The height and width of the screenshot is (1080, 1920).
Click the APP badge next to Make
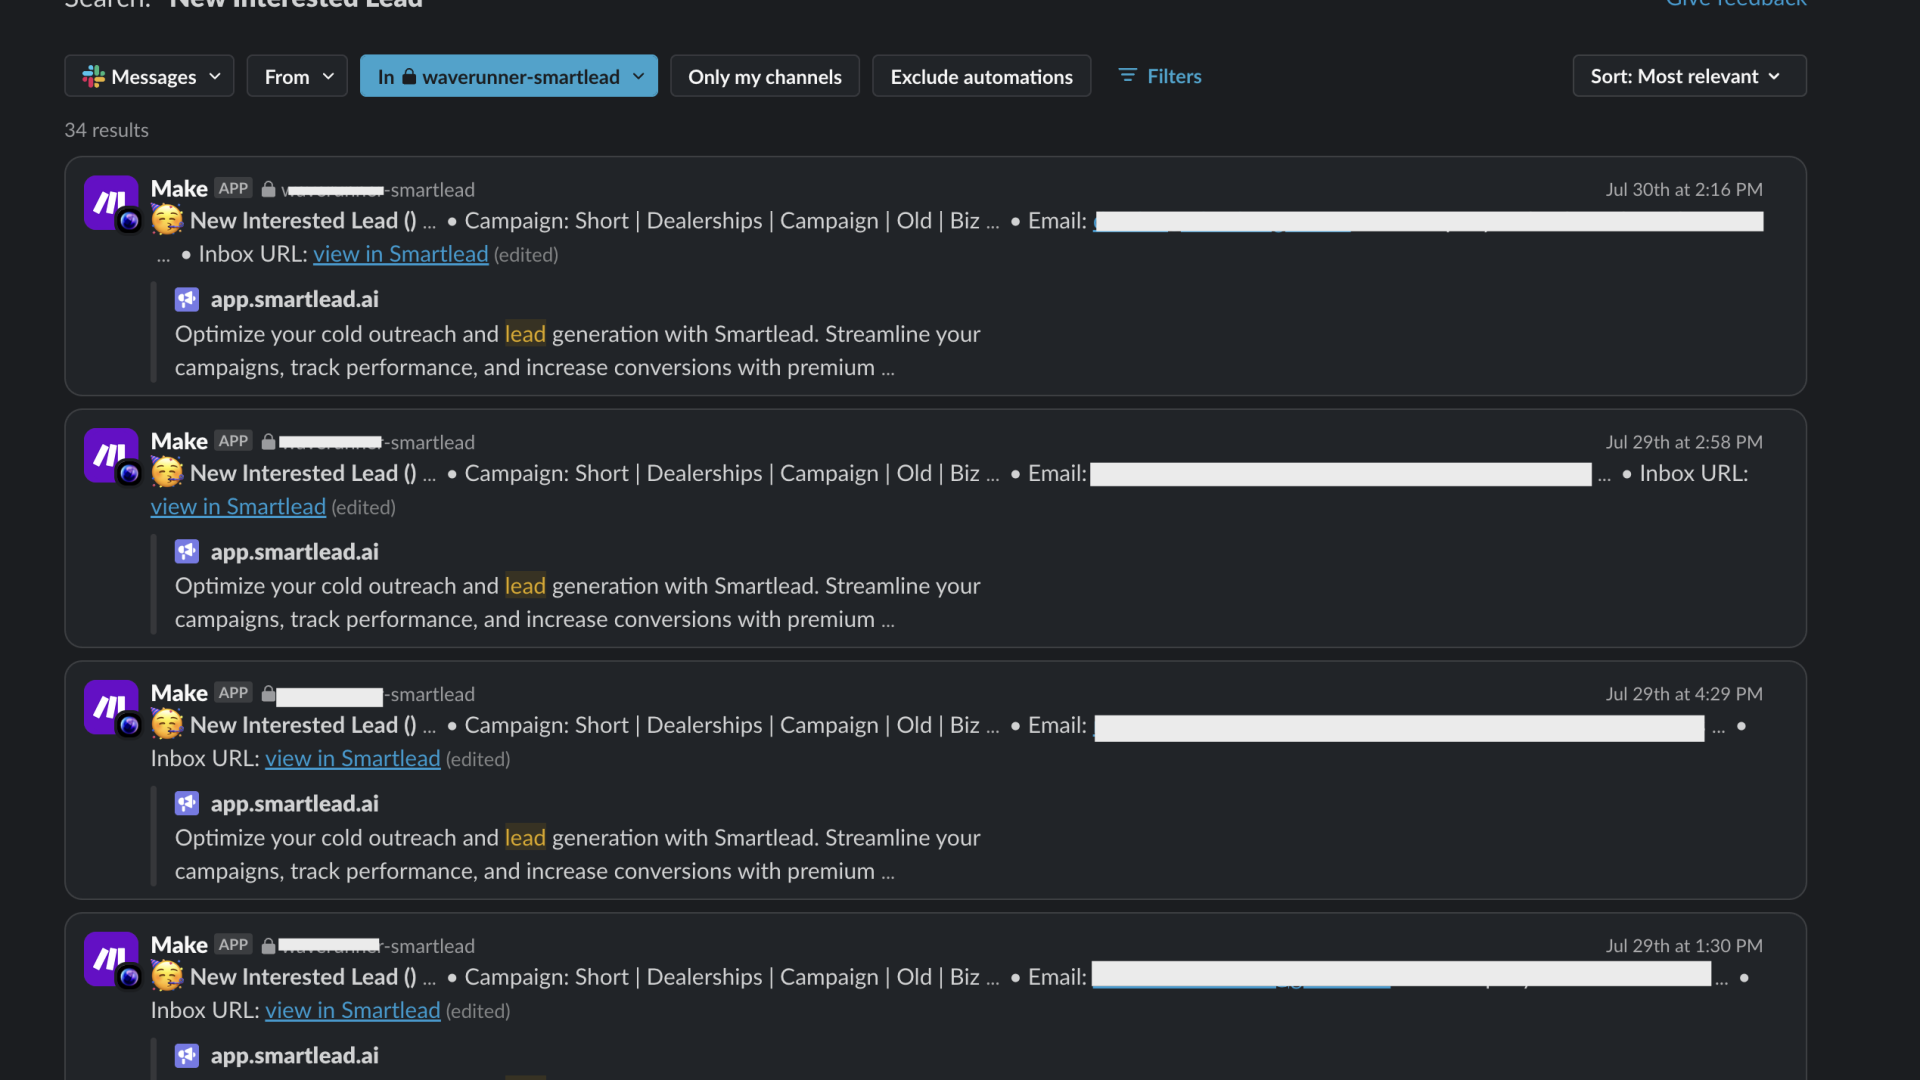tap(232, 188)
